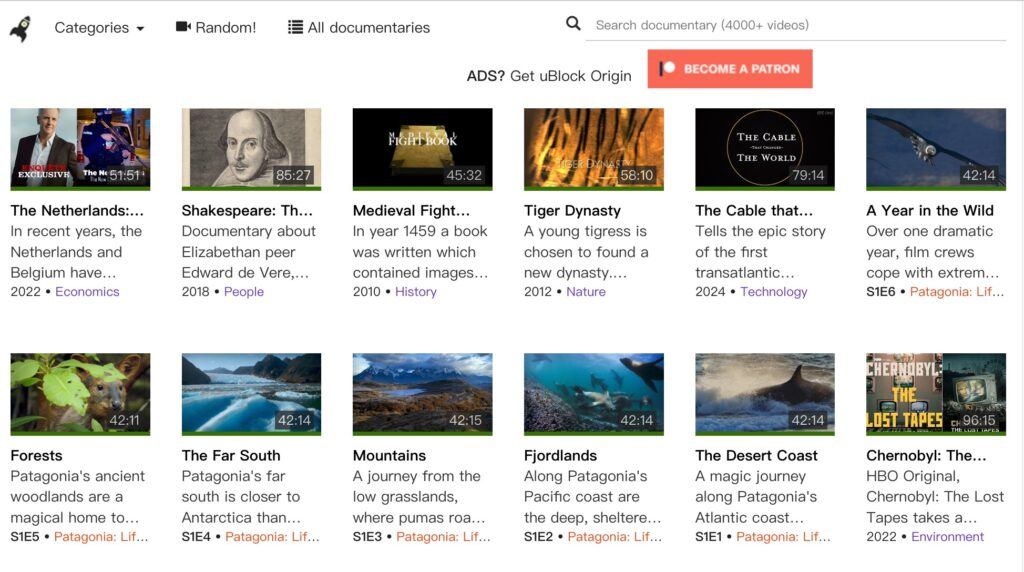
Task: Open the Fjordlands title link
Action: (x=560, y=455)
